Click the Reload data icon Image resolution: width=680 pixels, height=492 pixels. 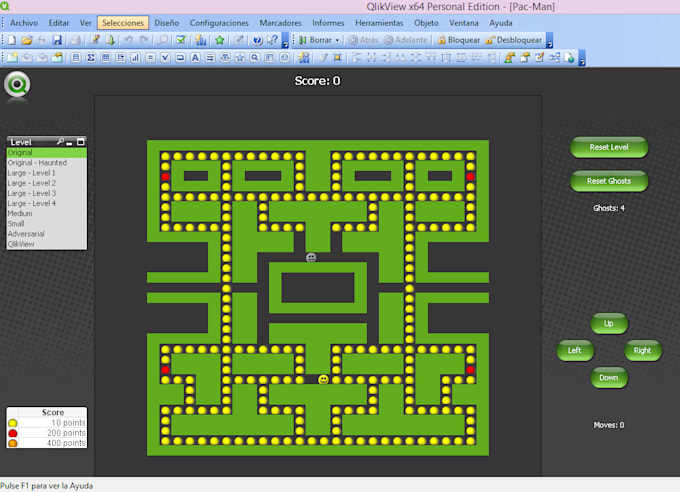110,40
